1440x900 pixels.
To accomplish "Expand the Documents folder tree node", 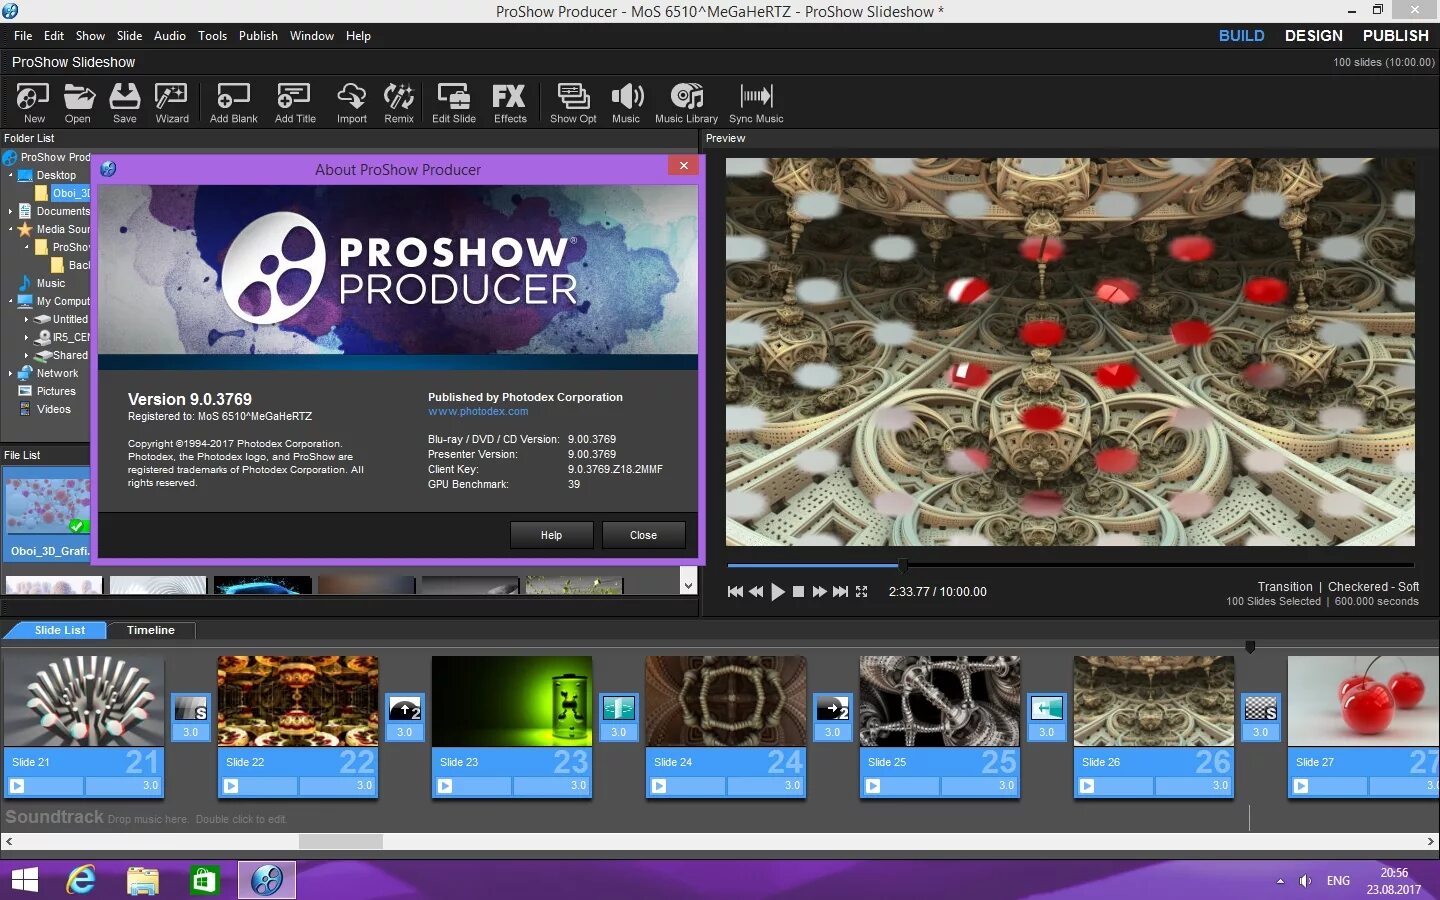I will [x=10, y=211].
